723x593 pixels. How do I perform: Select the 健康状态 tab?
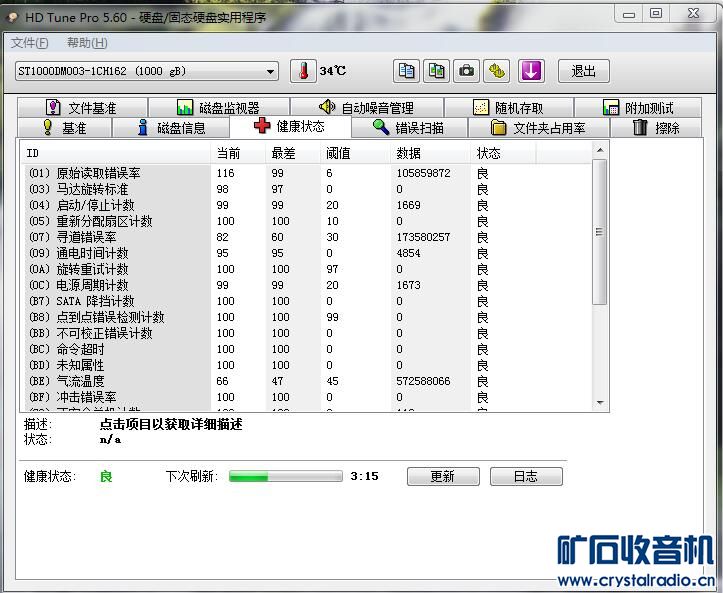tap(290, 126)
